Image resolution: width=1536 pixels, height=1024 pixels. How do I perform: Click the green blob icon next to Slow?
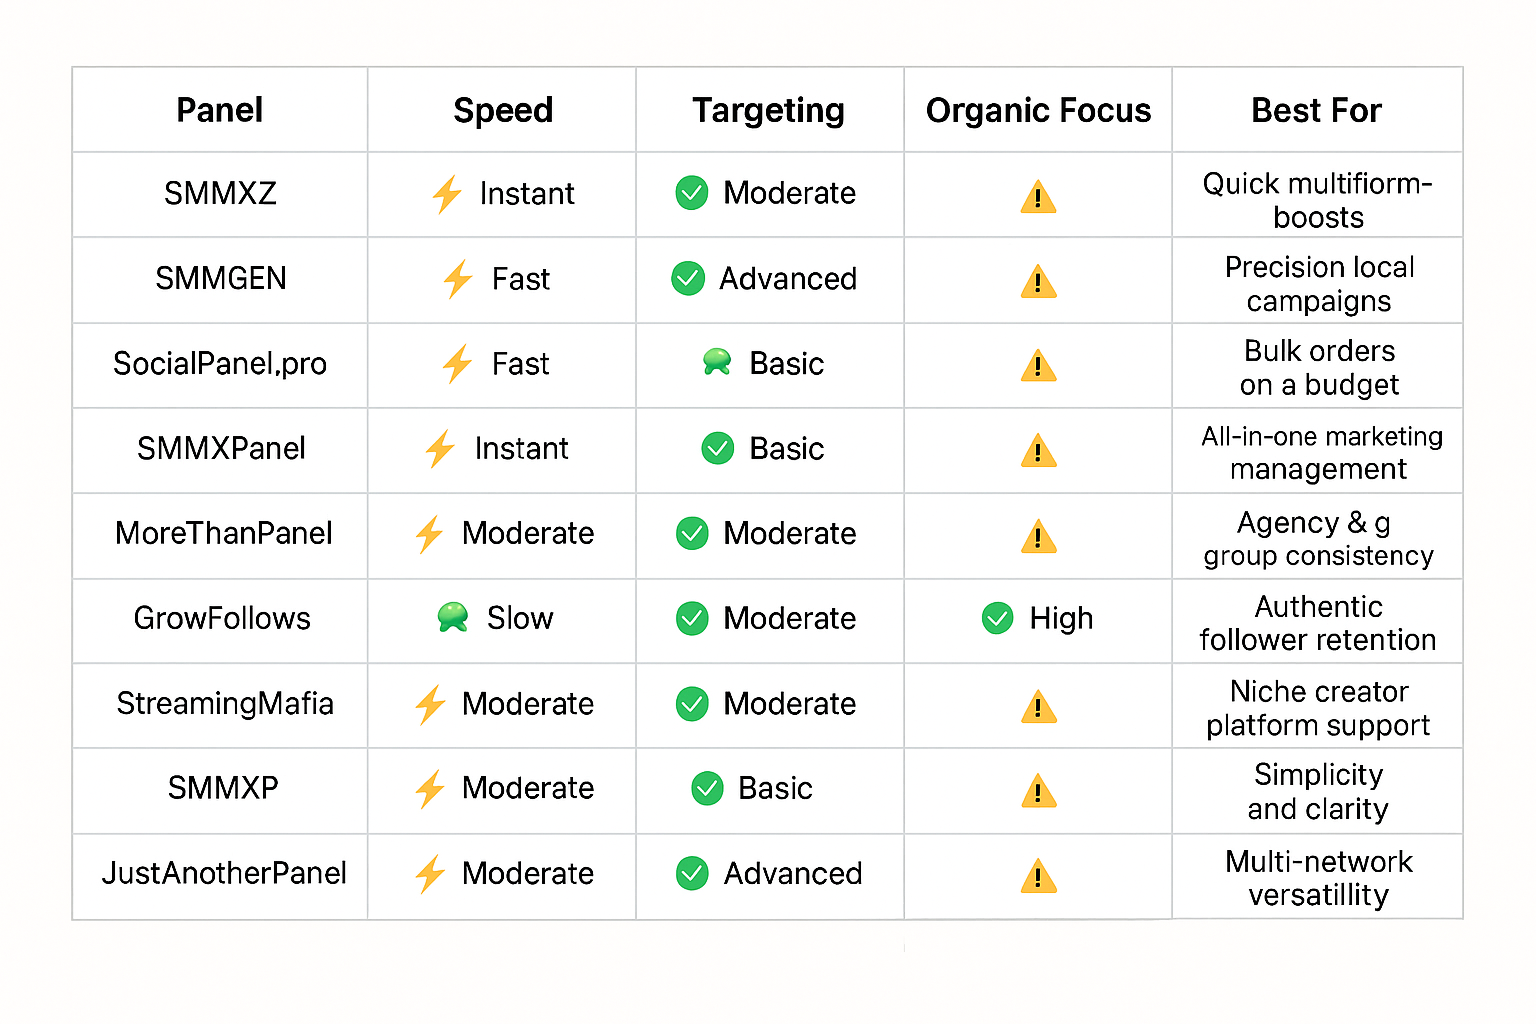click(x=453, y=617)
